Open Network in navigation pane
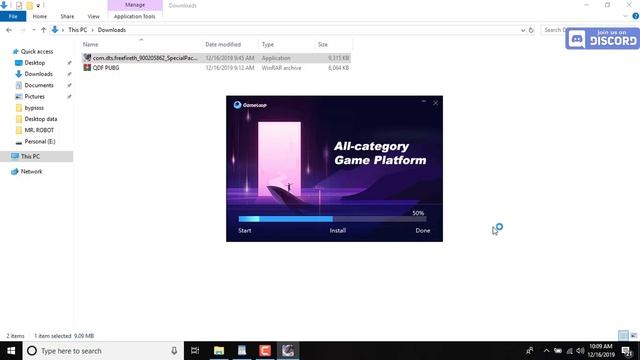 click(x=31, y=171)
